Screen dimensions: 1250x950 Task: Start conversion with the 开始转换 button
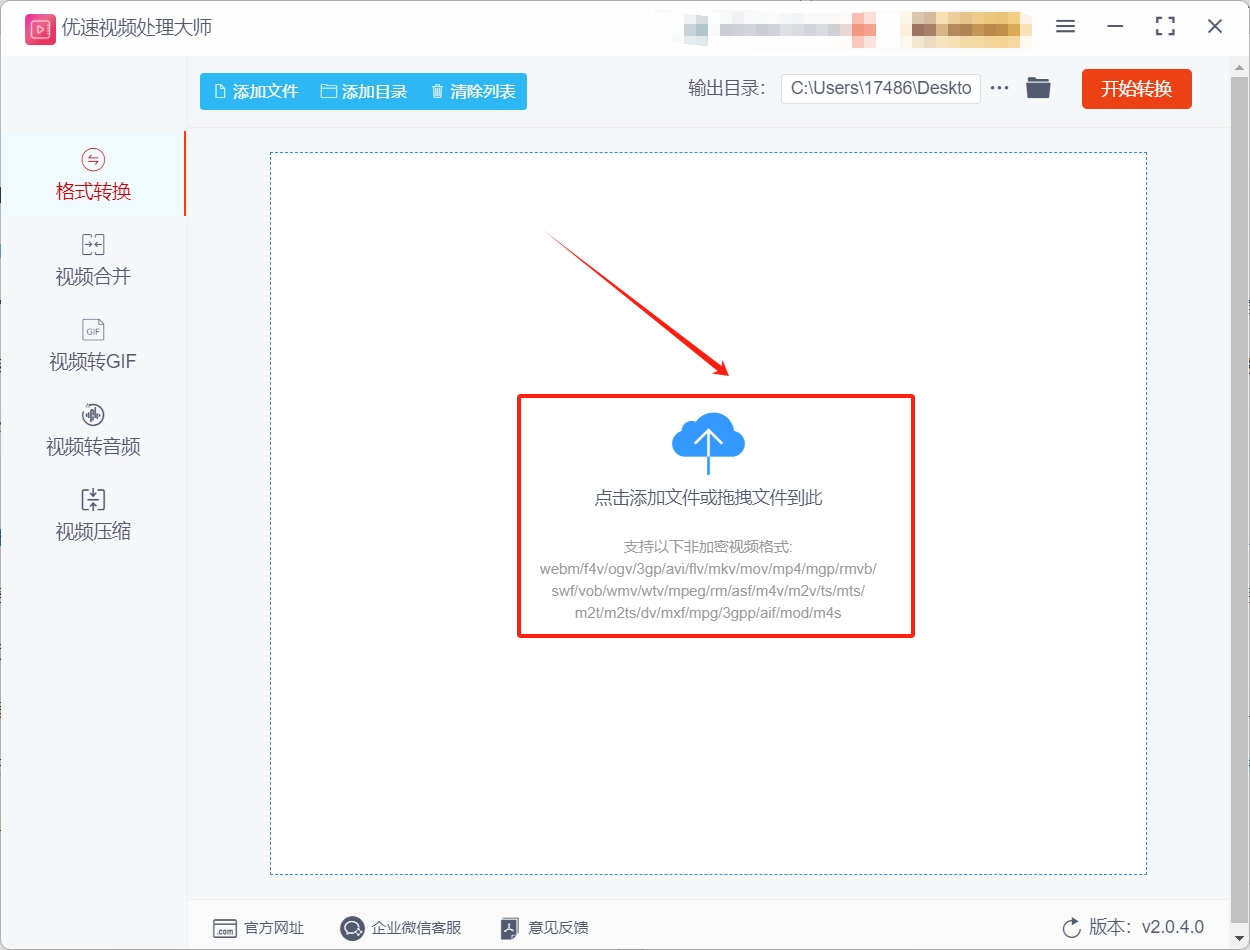tap(1136, 88)
